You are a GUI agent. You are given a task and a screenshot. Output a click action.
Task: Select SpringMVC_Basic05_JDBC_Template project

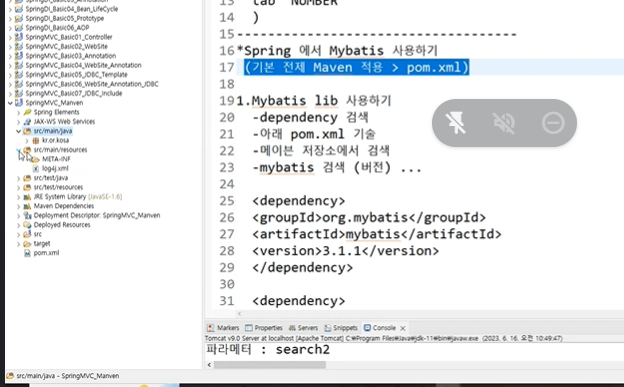coord(76,74)
